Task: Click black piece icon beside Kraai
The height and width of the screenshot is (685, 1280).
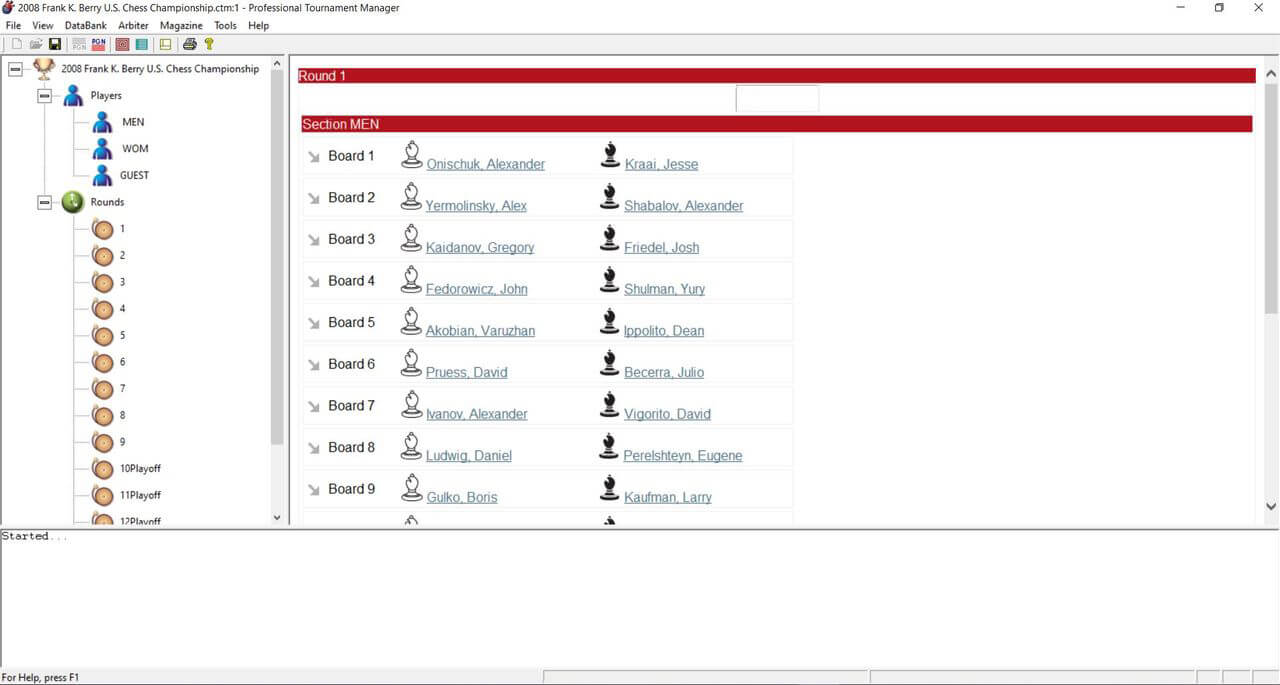Action: tap(609, 154)
